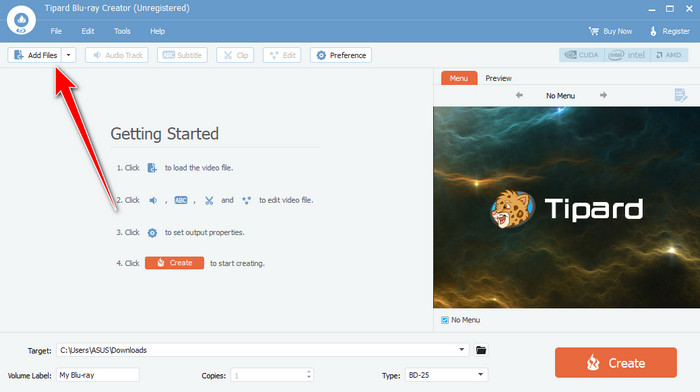This screenshot has height=392, width=700.
Task: Toggle the No Menu checkbox
Action: point(445,320)
